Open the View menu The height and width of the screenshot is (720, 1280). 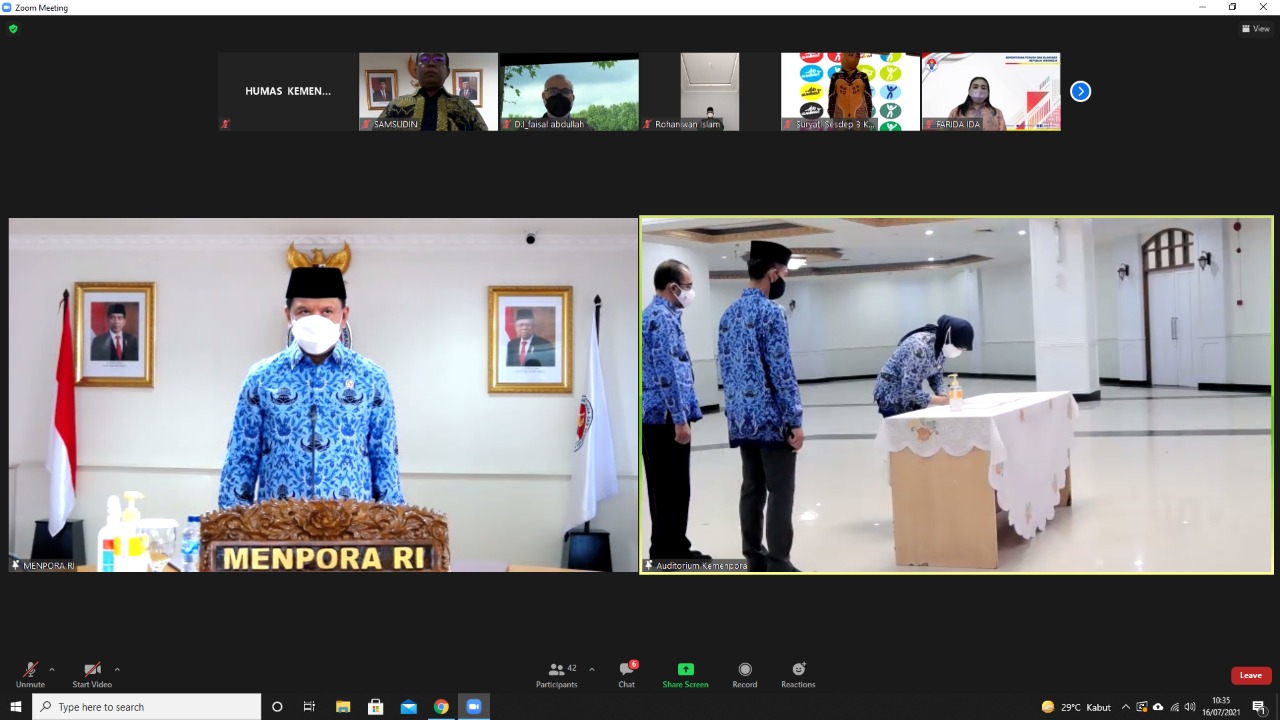1255,28
